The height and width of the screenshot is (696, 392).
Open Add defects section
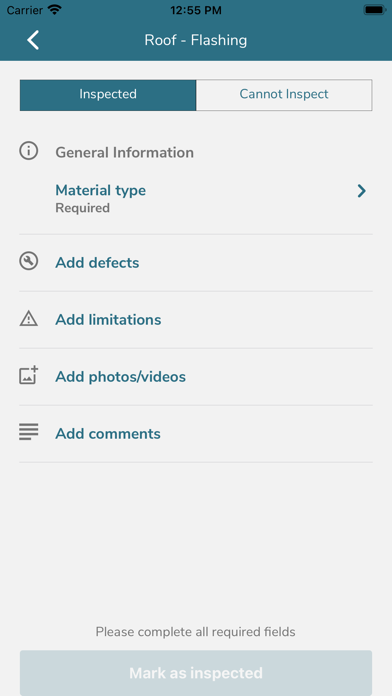(196, 263)
